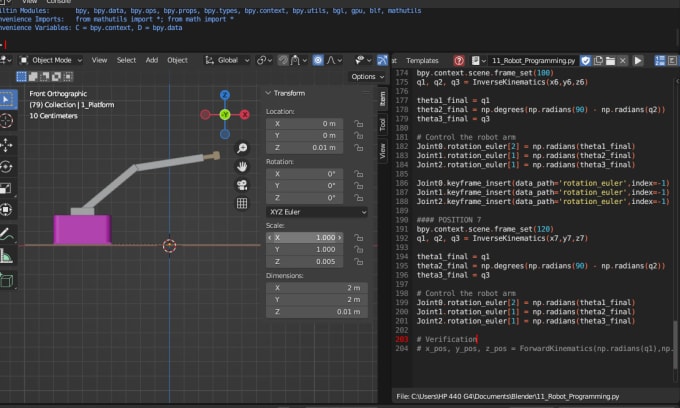This screenshot has width=680, height=408.
Task: Click the viewport zoom magnifier icon
Action: 242,148
